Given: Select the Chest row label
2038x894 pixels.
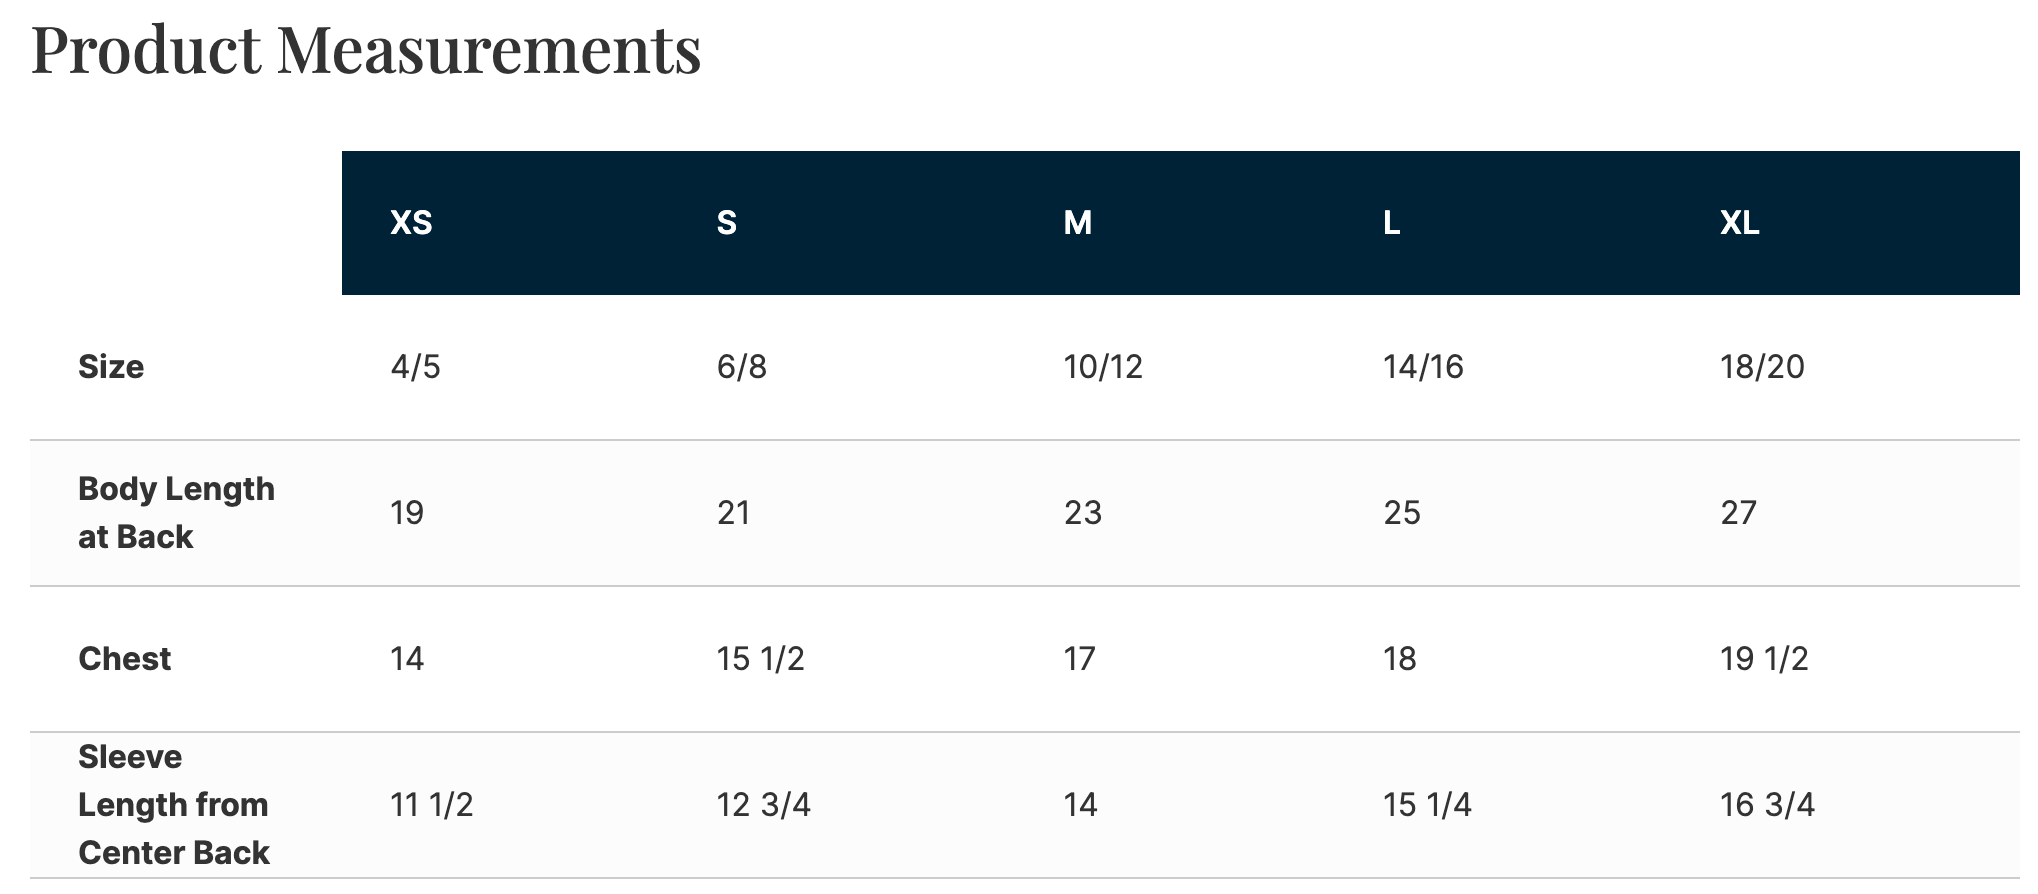Looking at the screenshot, I should tap(125, 659).
